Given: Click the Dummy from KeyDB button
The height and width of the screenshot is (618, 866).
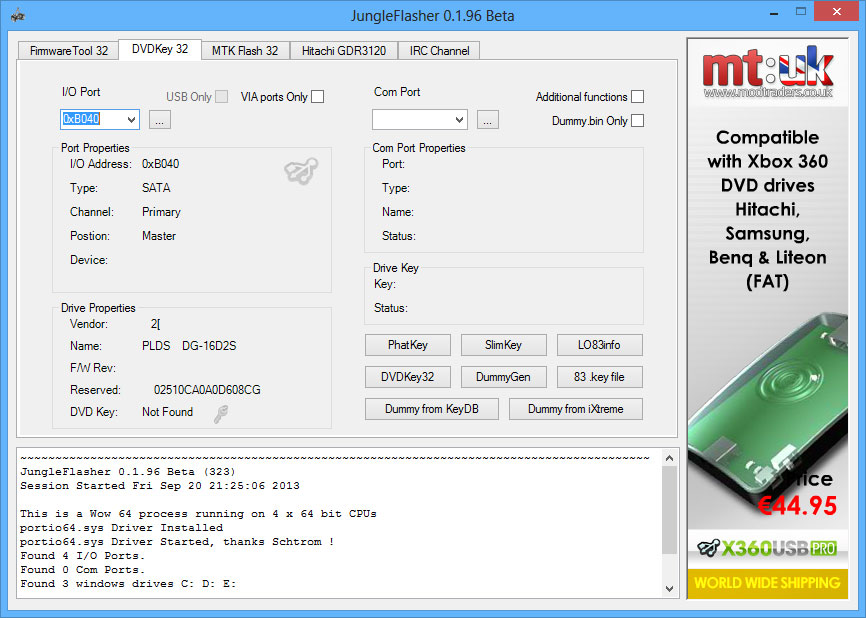Looking at the screenshot, I should click(432, 409).
